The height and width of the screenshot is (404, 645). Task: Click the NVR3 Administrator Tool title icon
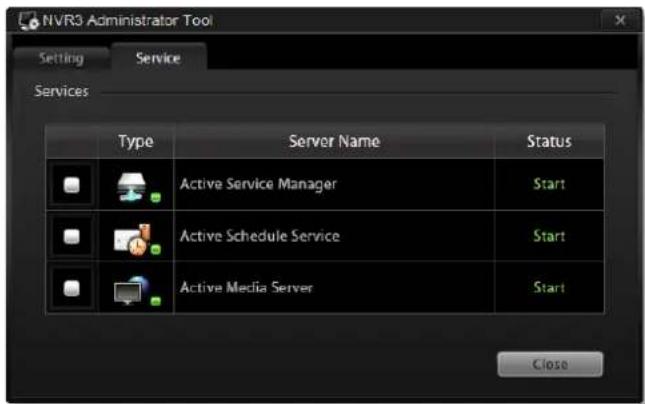point(28,21)
